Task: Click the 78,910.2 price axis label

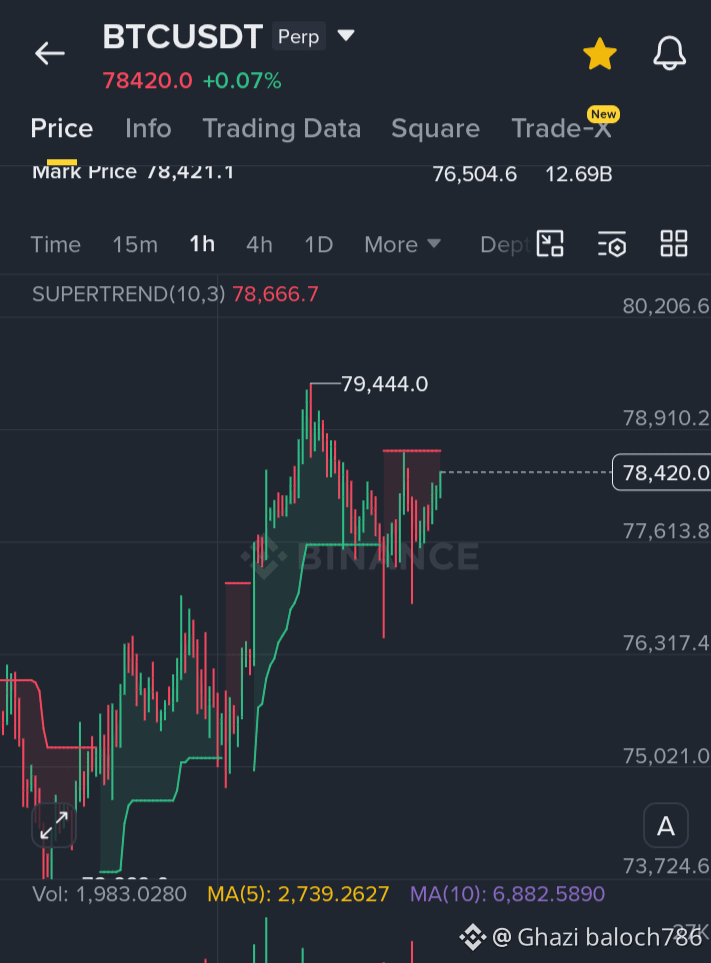Action: pyautogui.click(x=666, y=418)
